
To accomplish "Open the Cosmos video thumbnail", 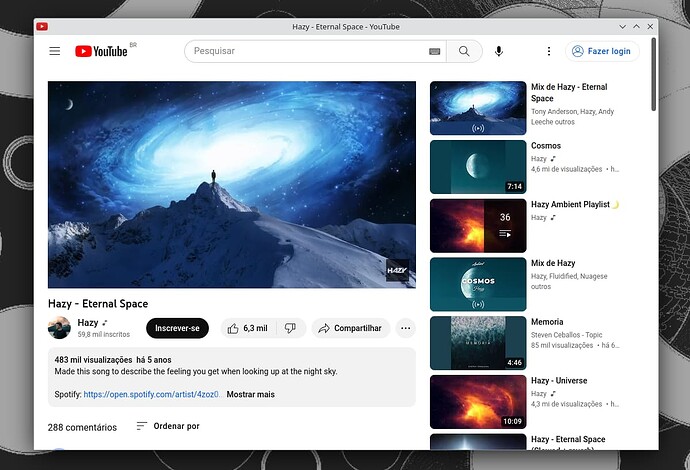I will coord(478,167).
